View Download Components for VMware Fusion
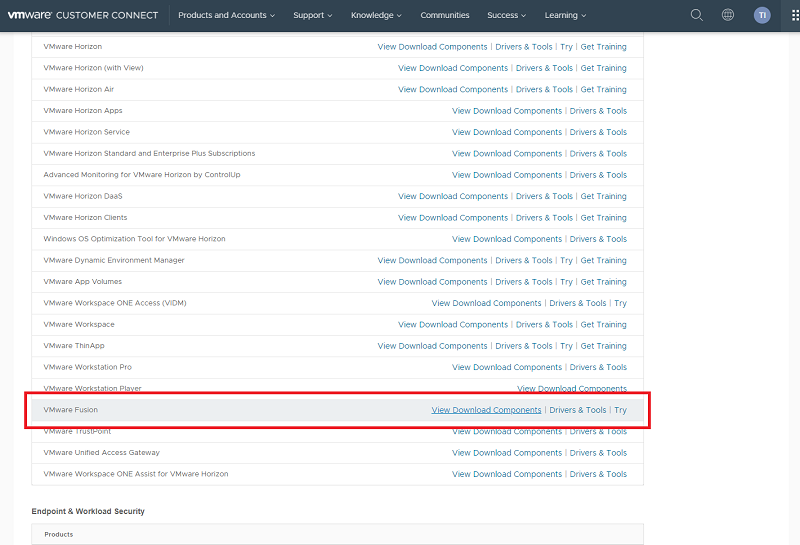This screenshot has width=800, height=545. coord(486,410)
